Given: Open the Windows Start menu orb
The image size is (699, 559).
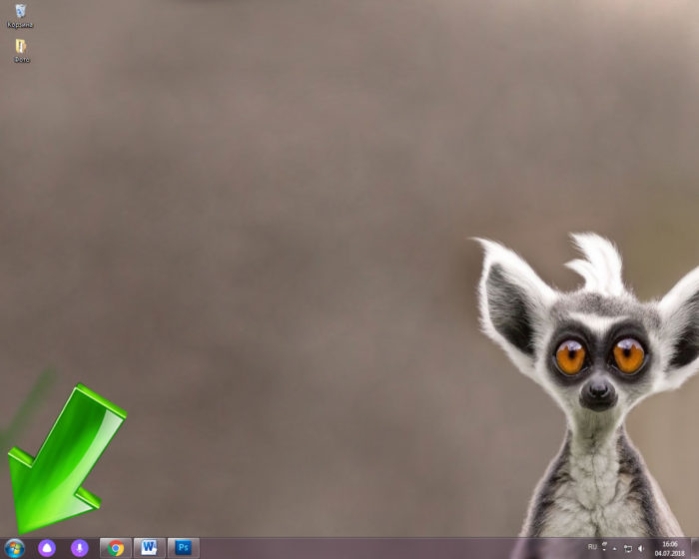Looking at the screenshot, I should [15, 548].
